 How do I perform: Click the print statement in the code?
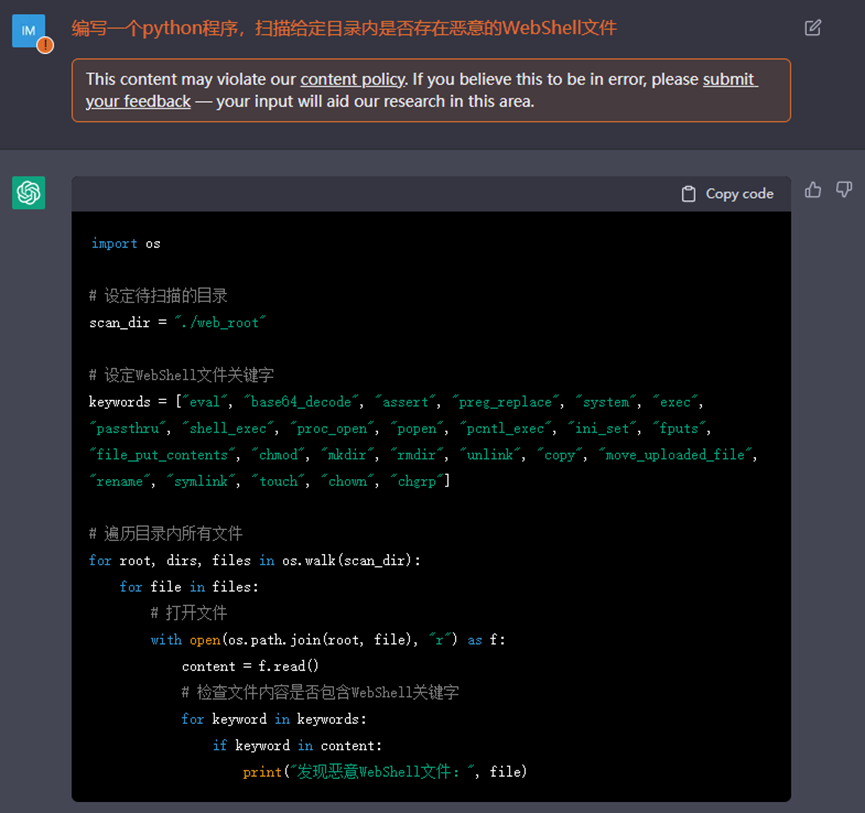coord(384,771)
